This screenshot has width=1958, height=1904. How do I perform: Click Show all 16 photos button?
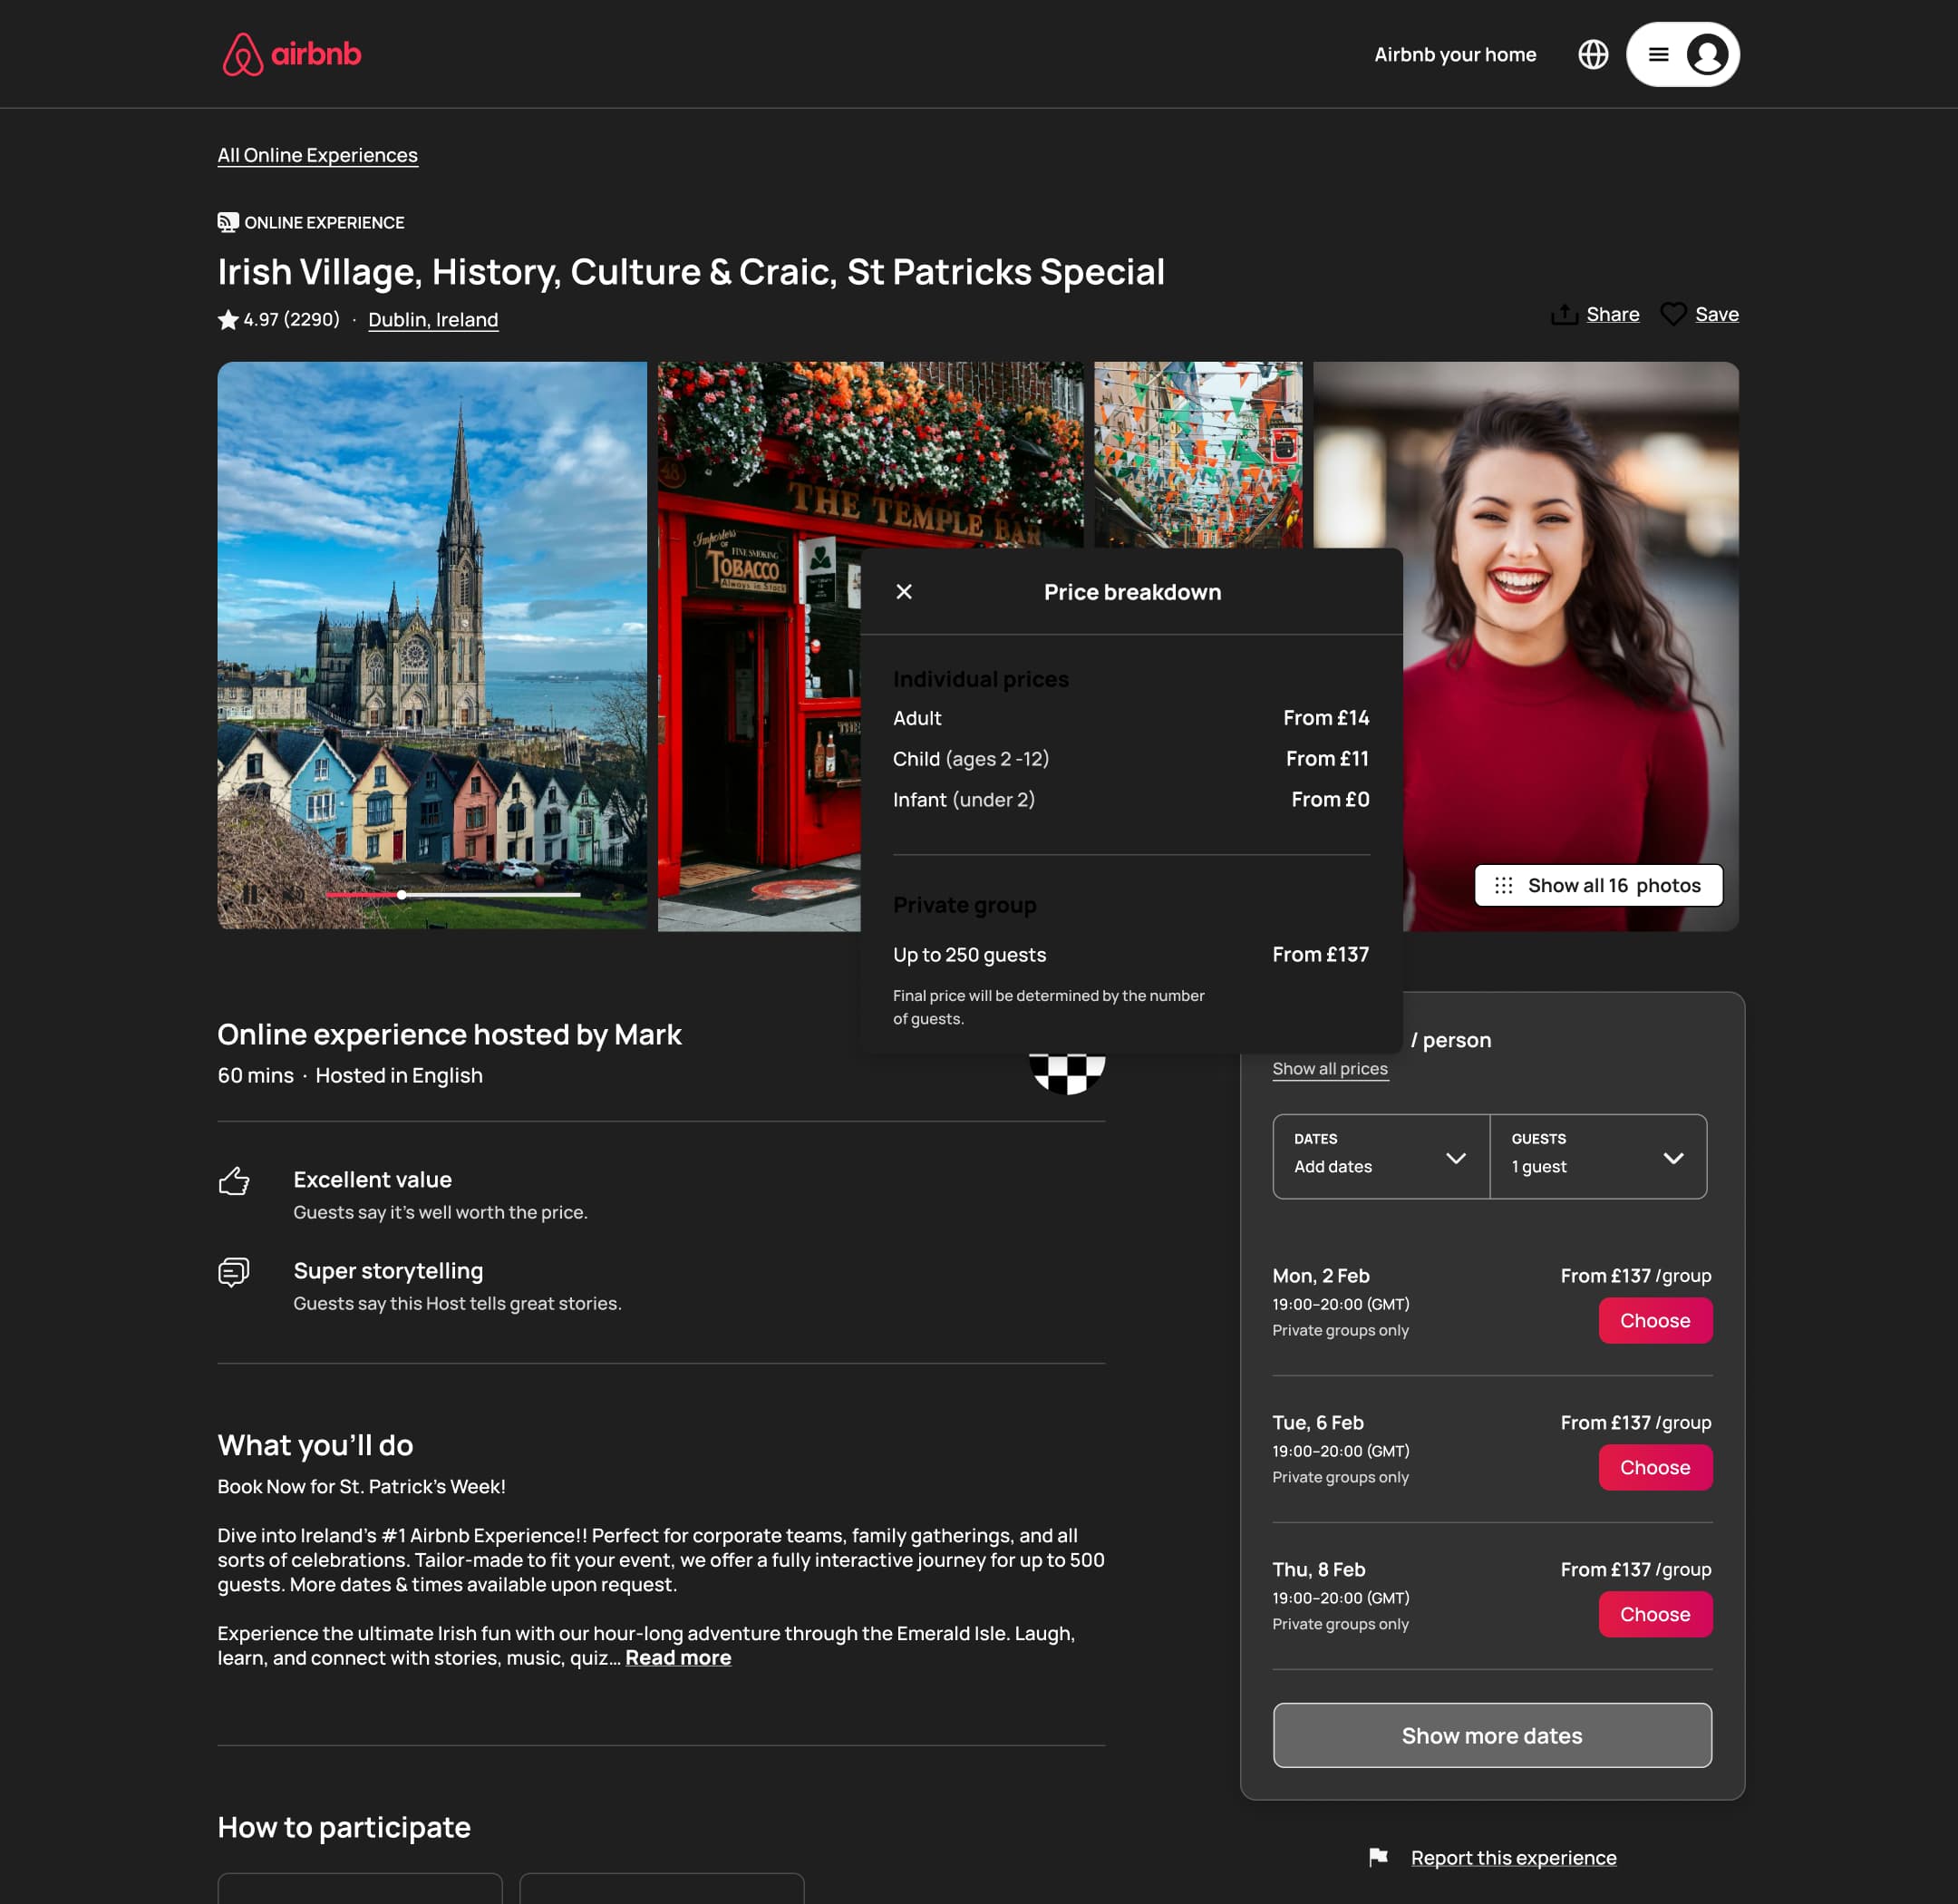[1598, 885]
